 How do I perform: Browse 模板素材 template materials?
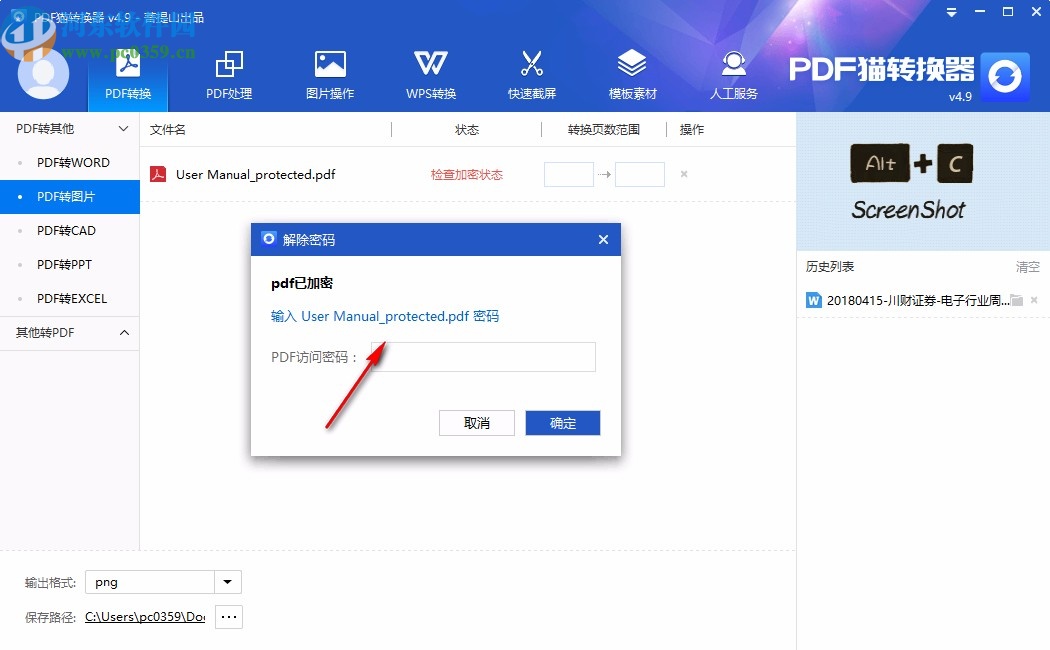pos(632,72)
